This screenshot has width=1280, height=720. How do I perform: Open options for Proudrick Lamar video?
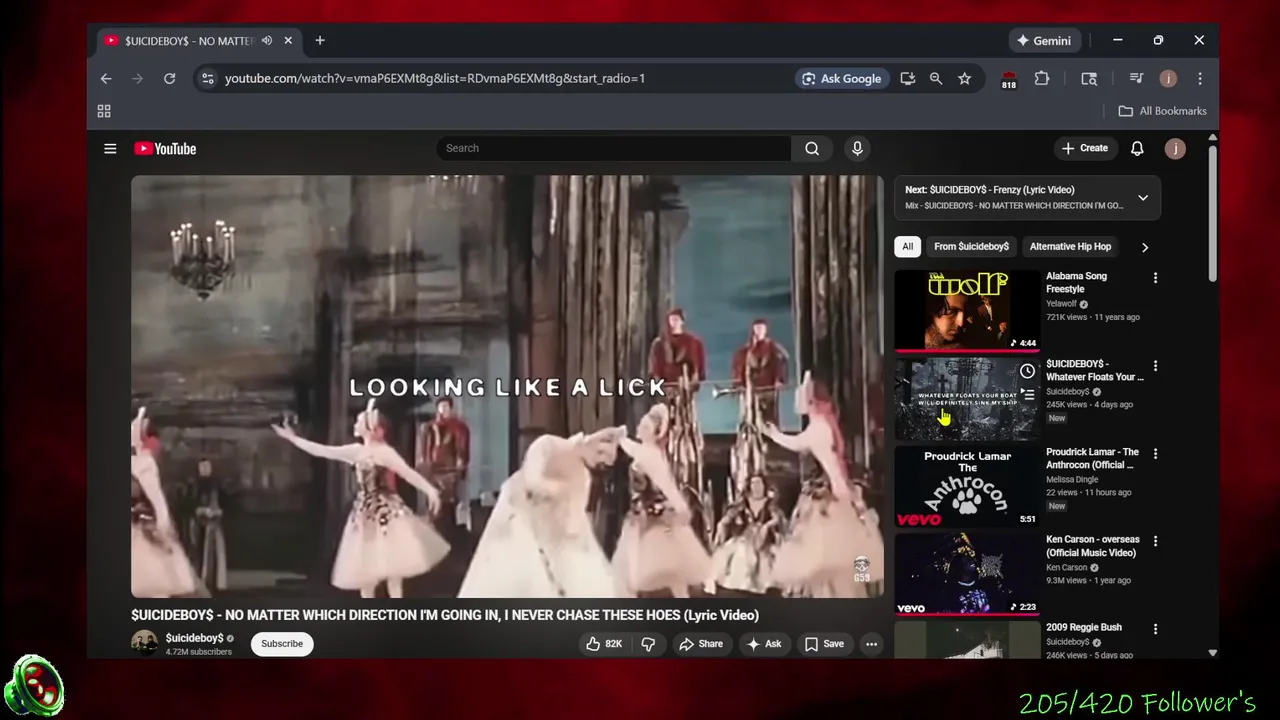pyautogui.click(x=1155, y=453)
